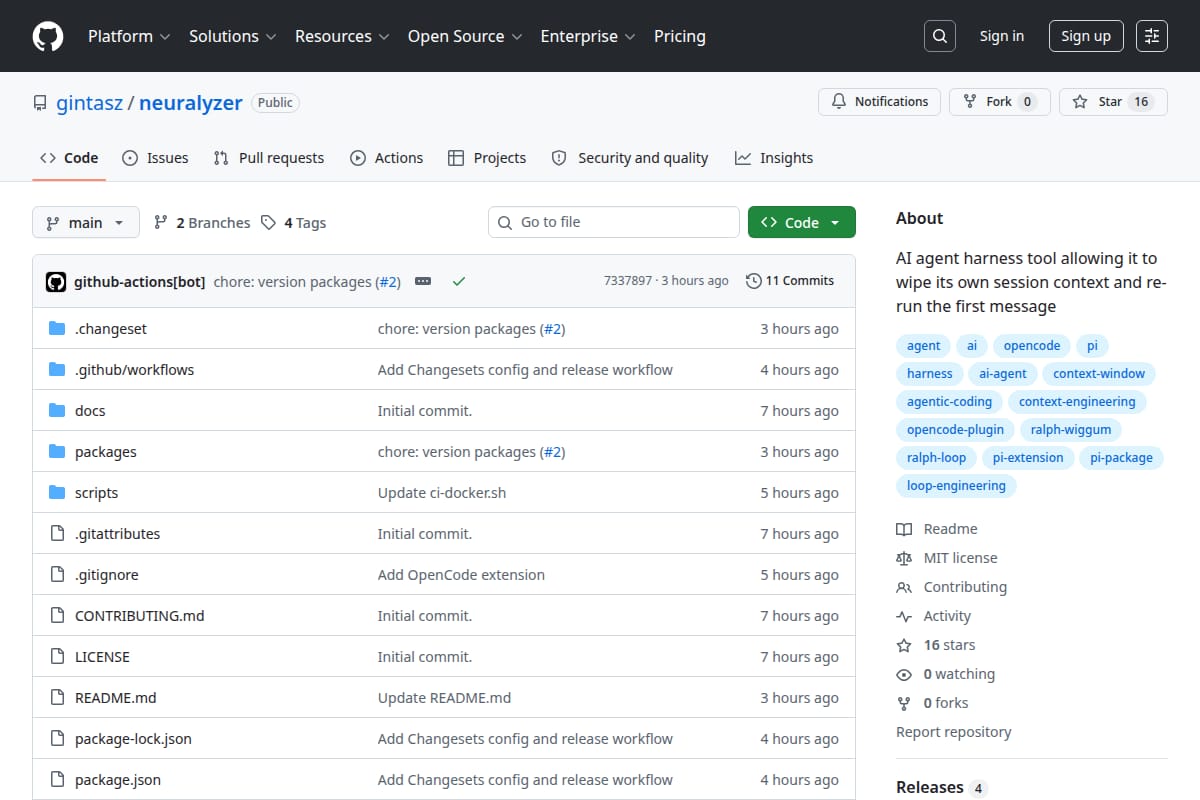Click the Report repository link
The height and width of the screenshot is (800, 1200).
point(954,732)
